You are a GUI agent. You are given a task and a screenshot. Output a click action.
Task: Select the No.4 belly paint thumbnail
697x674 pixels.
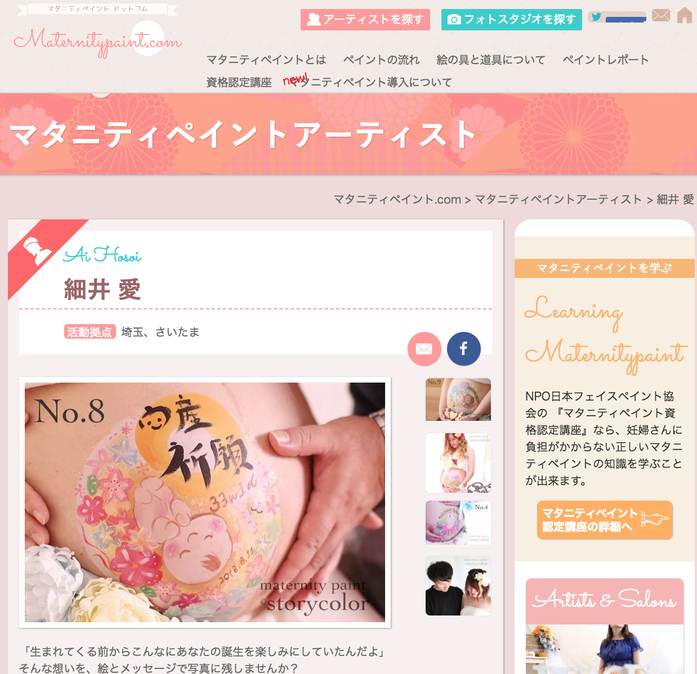pos(458,523)
